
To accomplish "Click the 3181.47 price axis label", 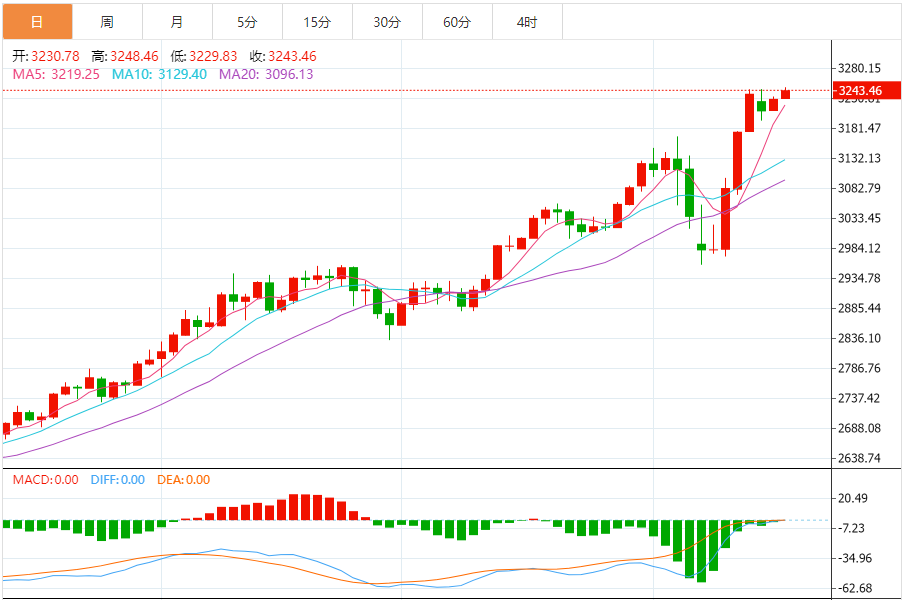I will point(859,128).
